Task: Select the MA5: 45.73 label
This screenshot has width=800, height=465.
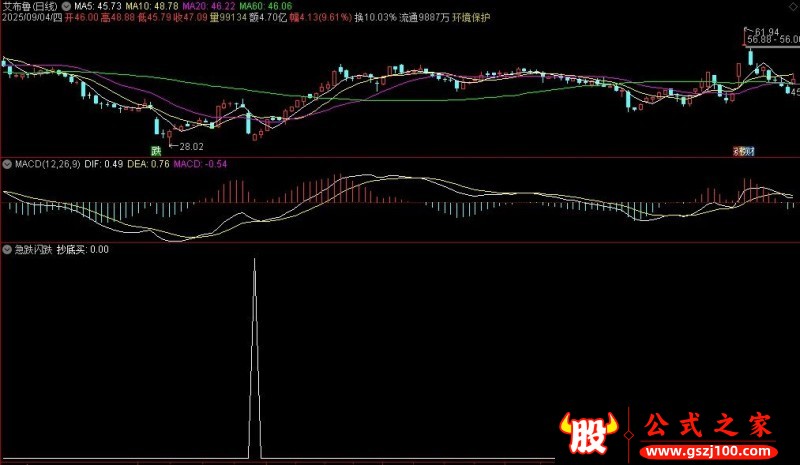Action: click(x=97, y=6)
